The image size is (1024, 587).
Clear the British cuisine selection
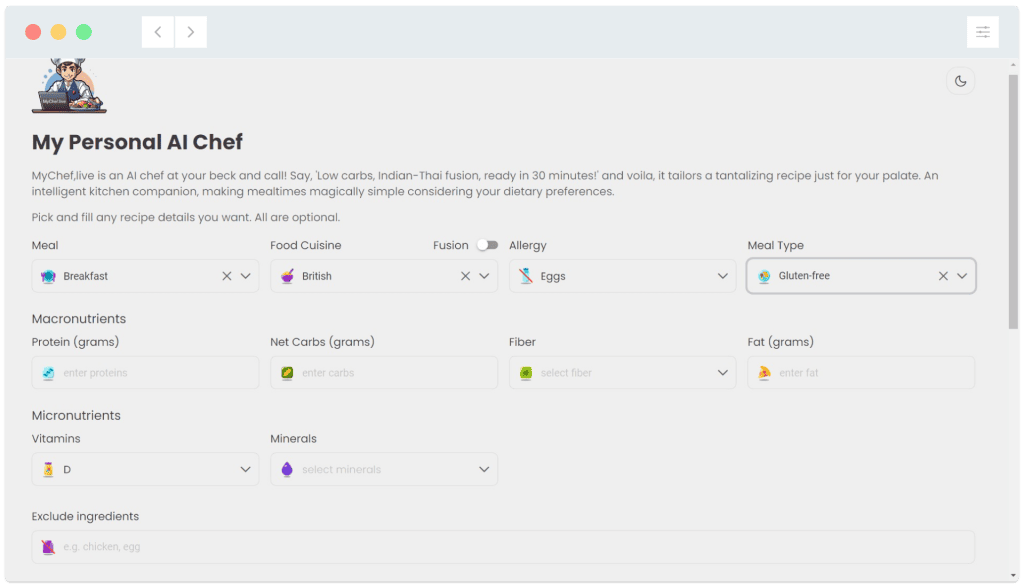[465, 276]
